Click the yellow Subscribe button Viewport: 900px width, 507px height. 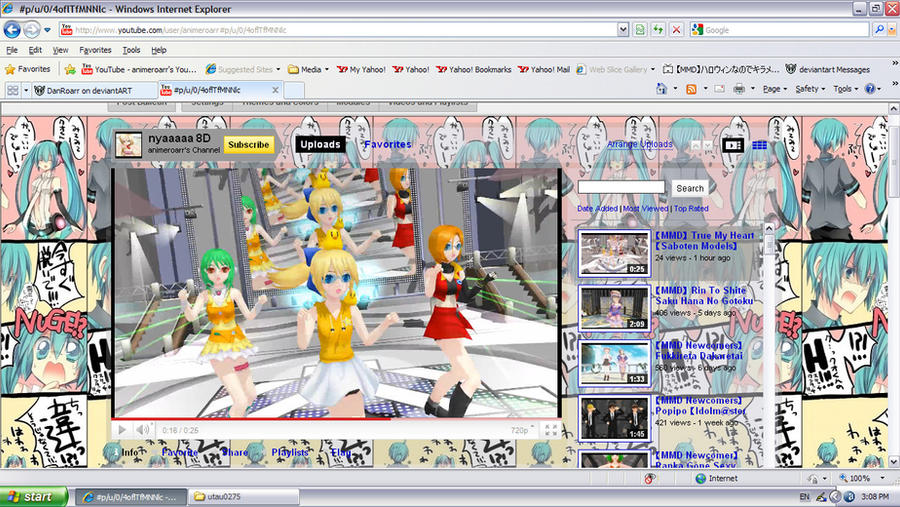point(249,145)
